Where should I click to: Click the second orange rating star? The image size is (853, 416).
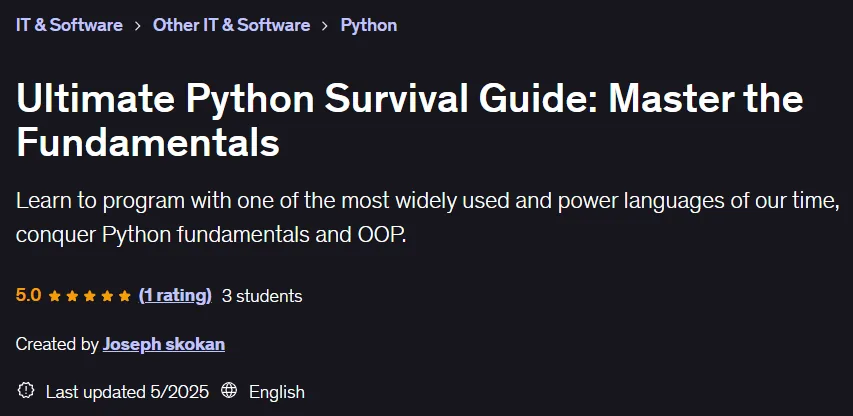[72, 296]
